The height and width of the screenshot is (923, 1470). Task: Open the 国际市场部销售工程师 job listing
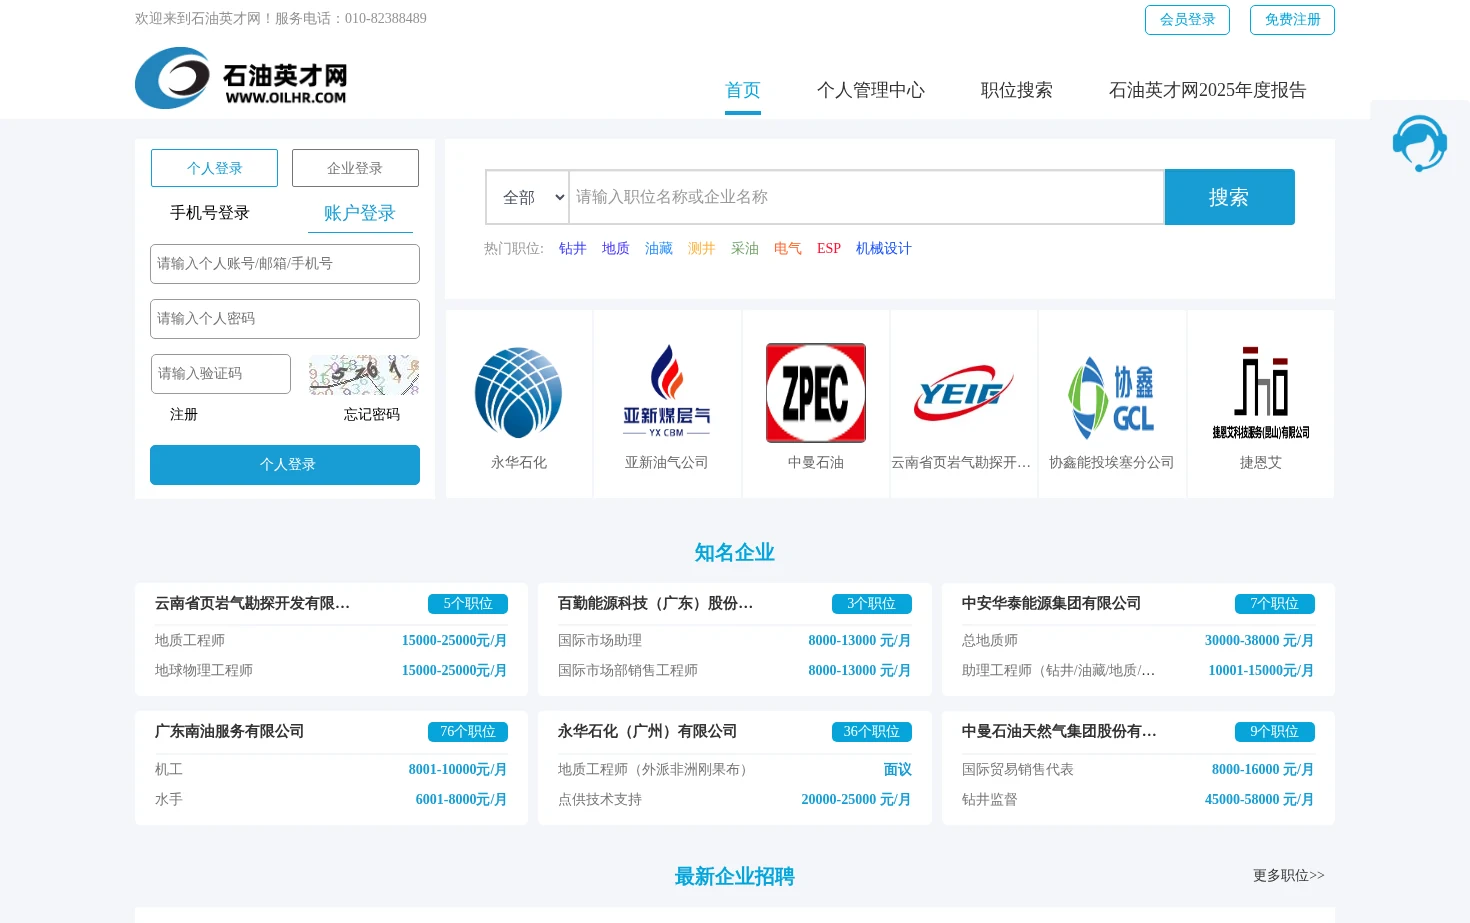tap(628, 670)
